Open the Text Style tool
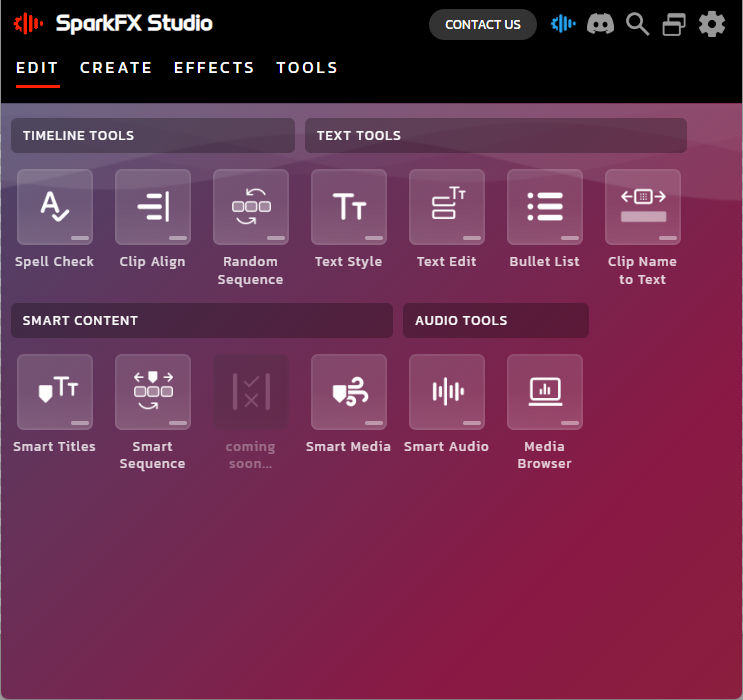 tap(349, 207)
